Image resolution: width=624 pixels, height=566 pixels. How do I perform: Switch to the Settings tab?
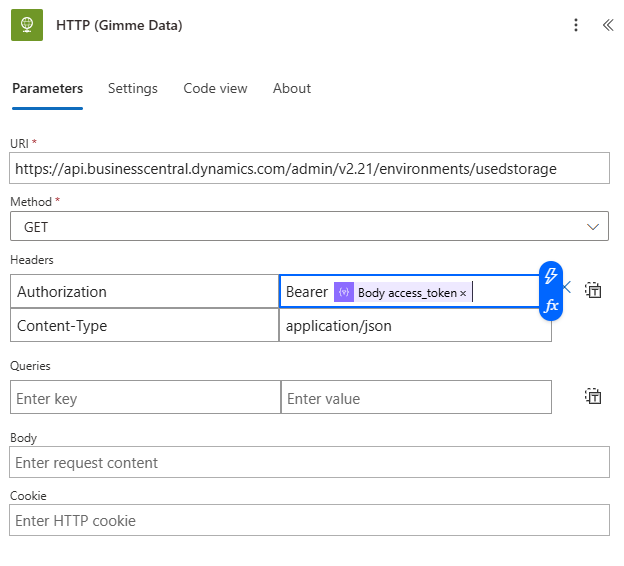click(133, 88)
